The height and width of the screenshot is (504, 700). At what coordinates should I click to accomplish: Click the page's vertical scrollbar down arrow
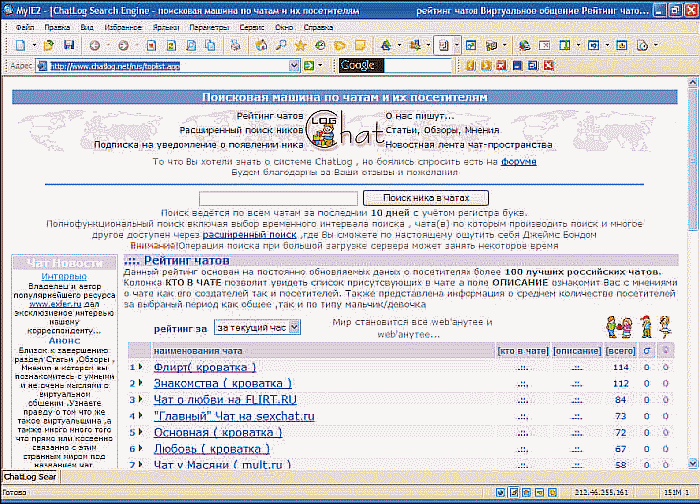point(692,463)
